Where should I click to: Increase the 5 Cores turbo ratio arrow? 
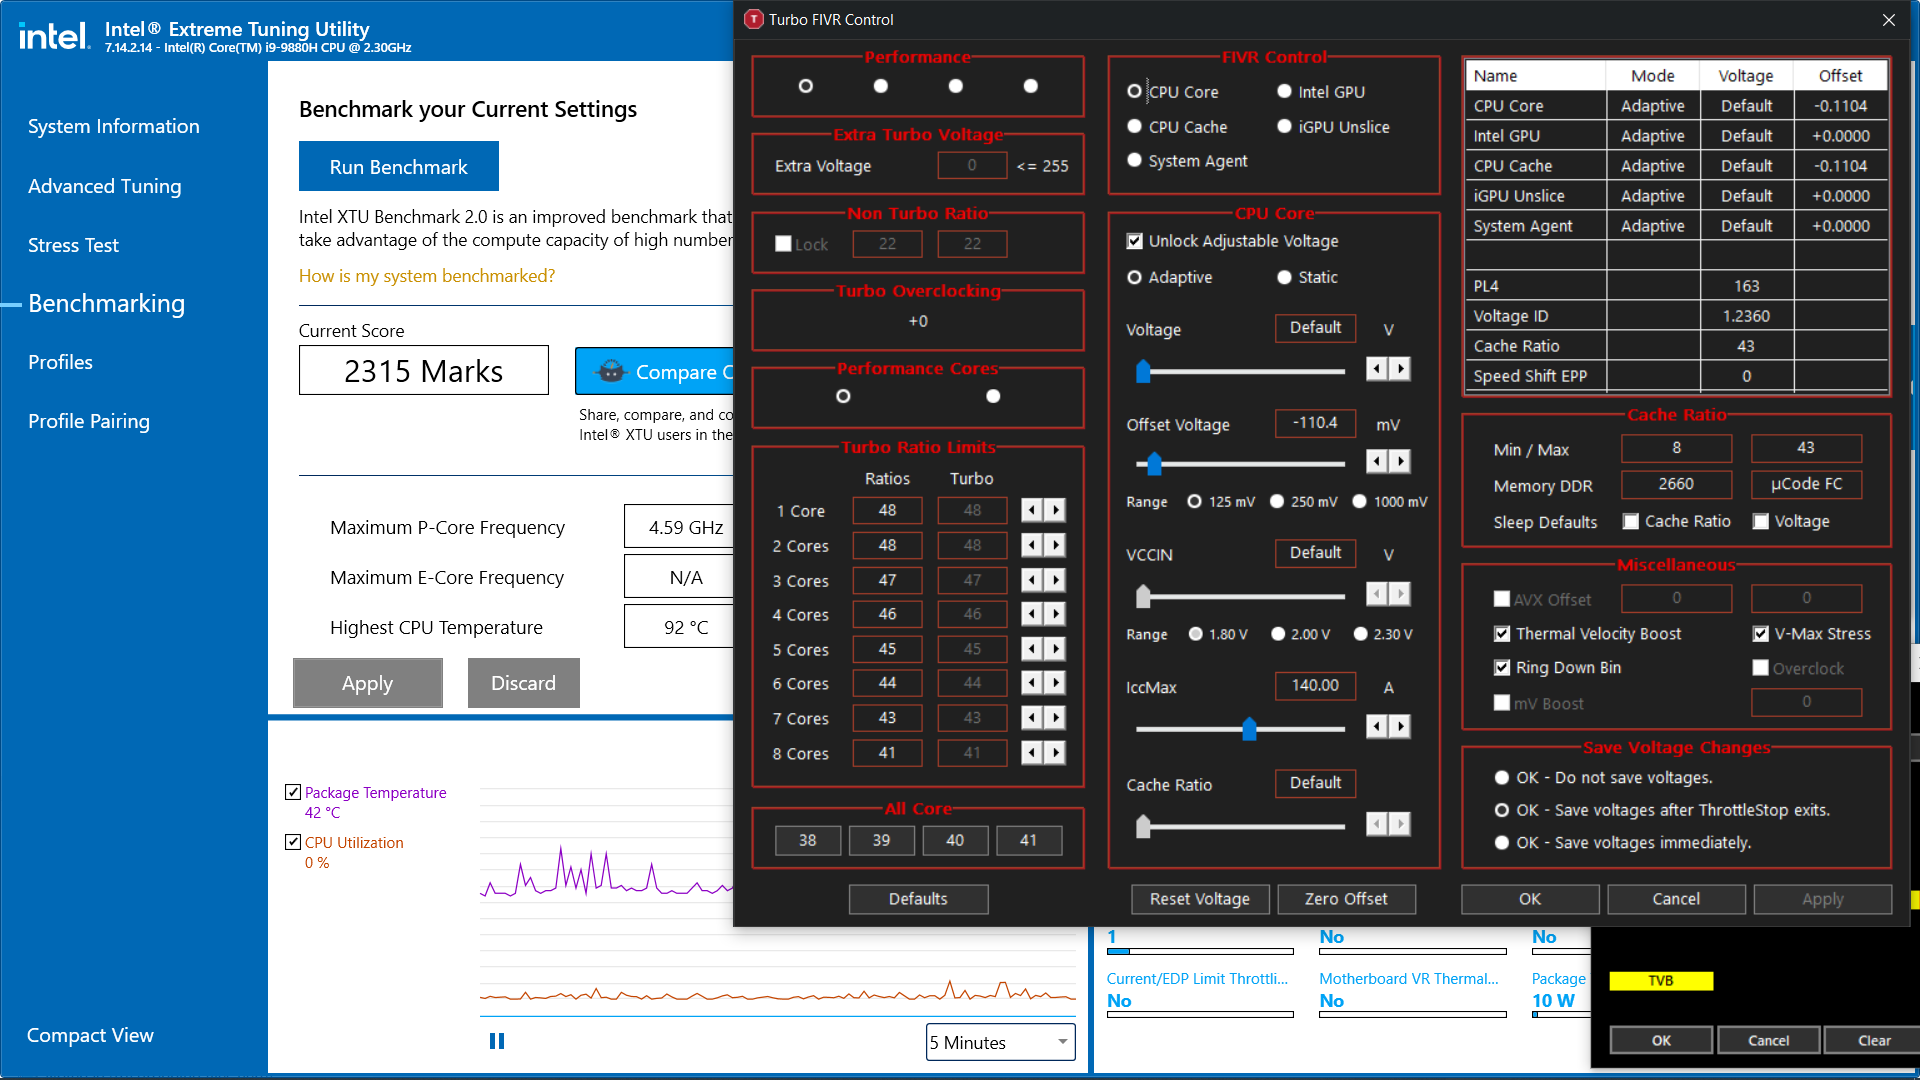(x=1055, y=649)
